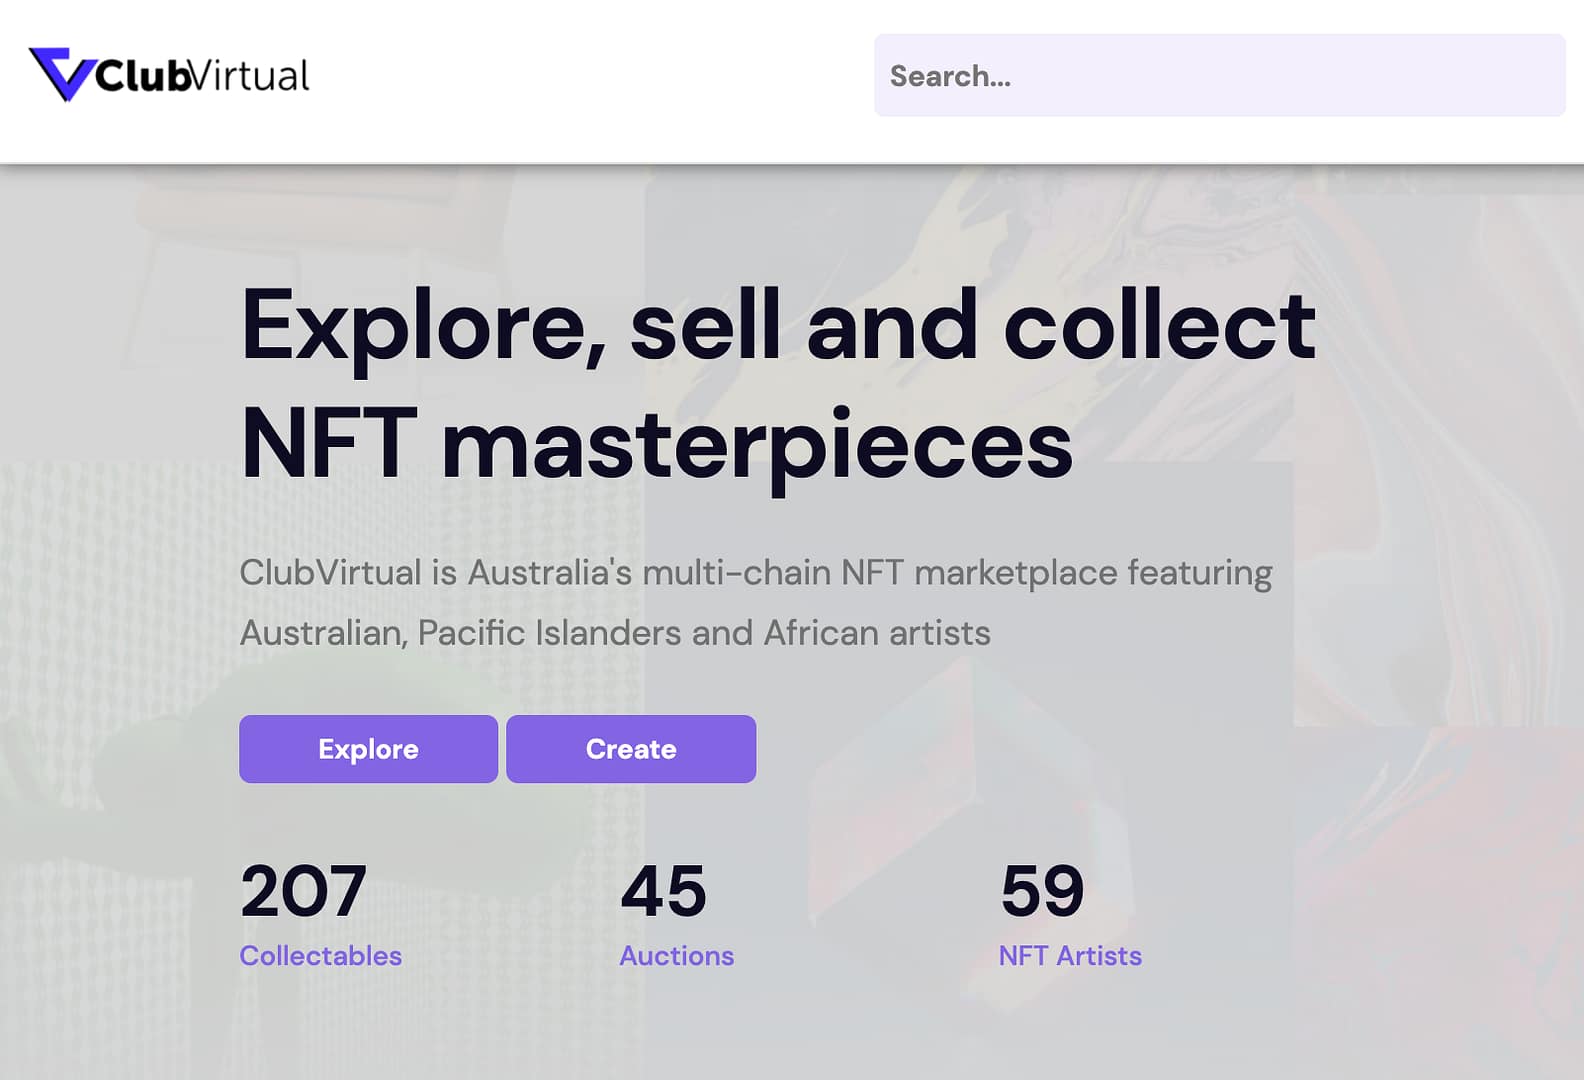Click the "Search..." placeholder text
This screenshot has width=1584, height=1080.
(950, 76)
